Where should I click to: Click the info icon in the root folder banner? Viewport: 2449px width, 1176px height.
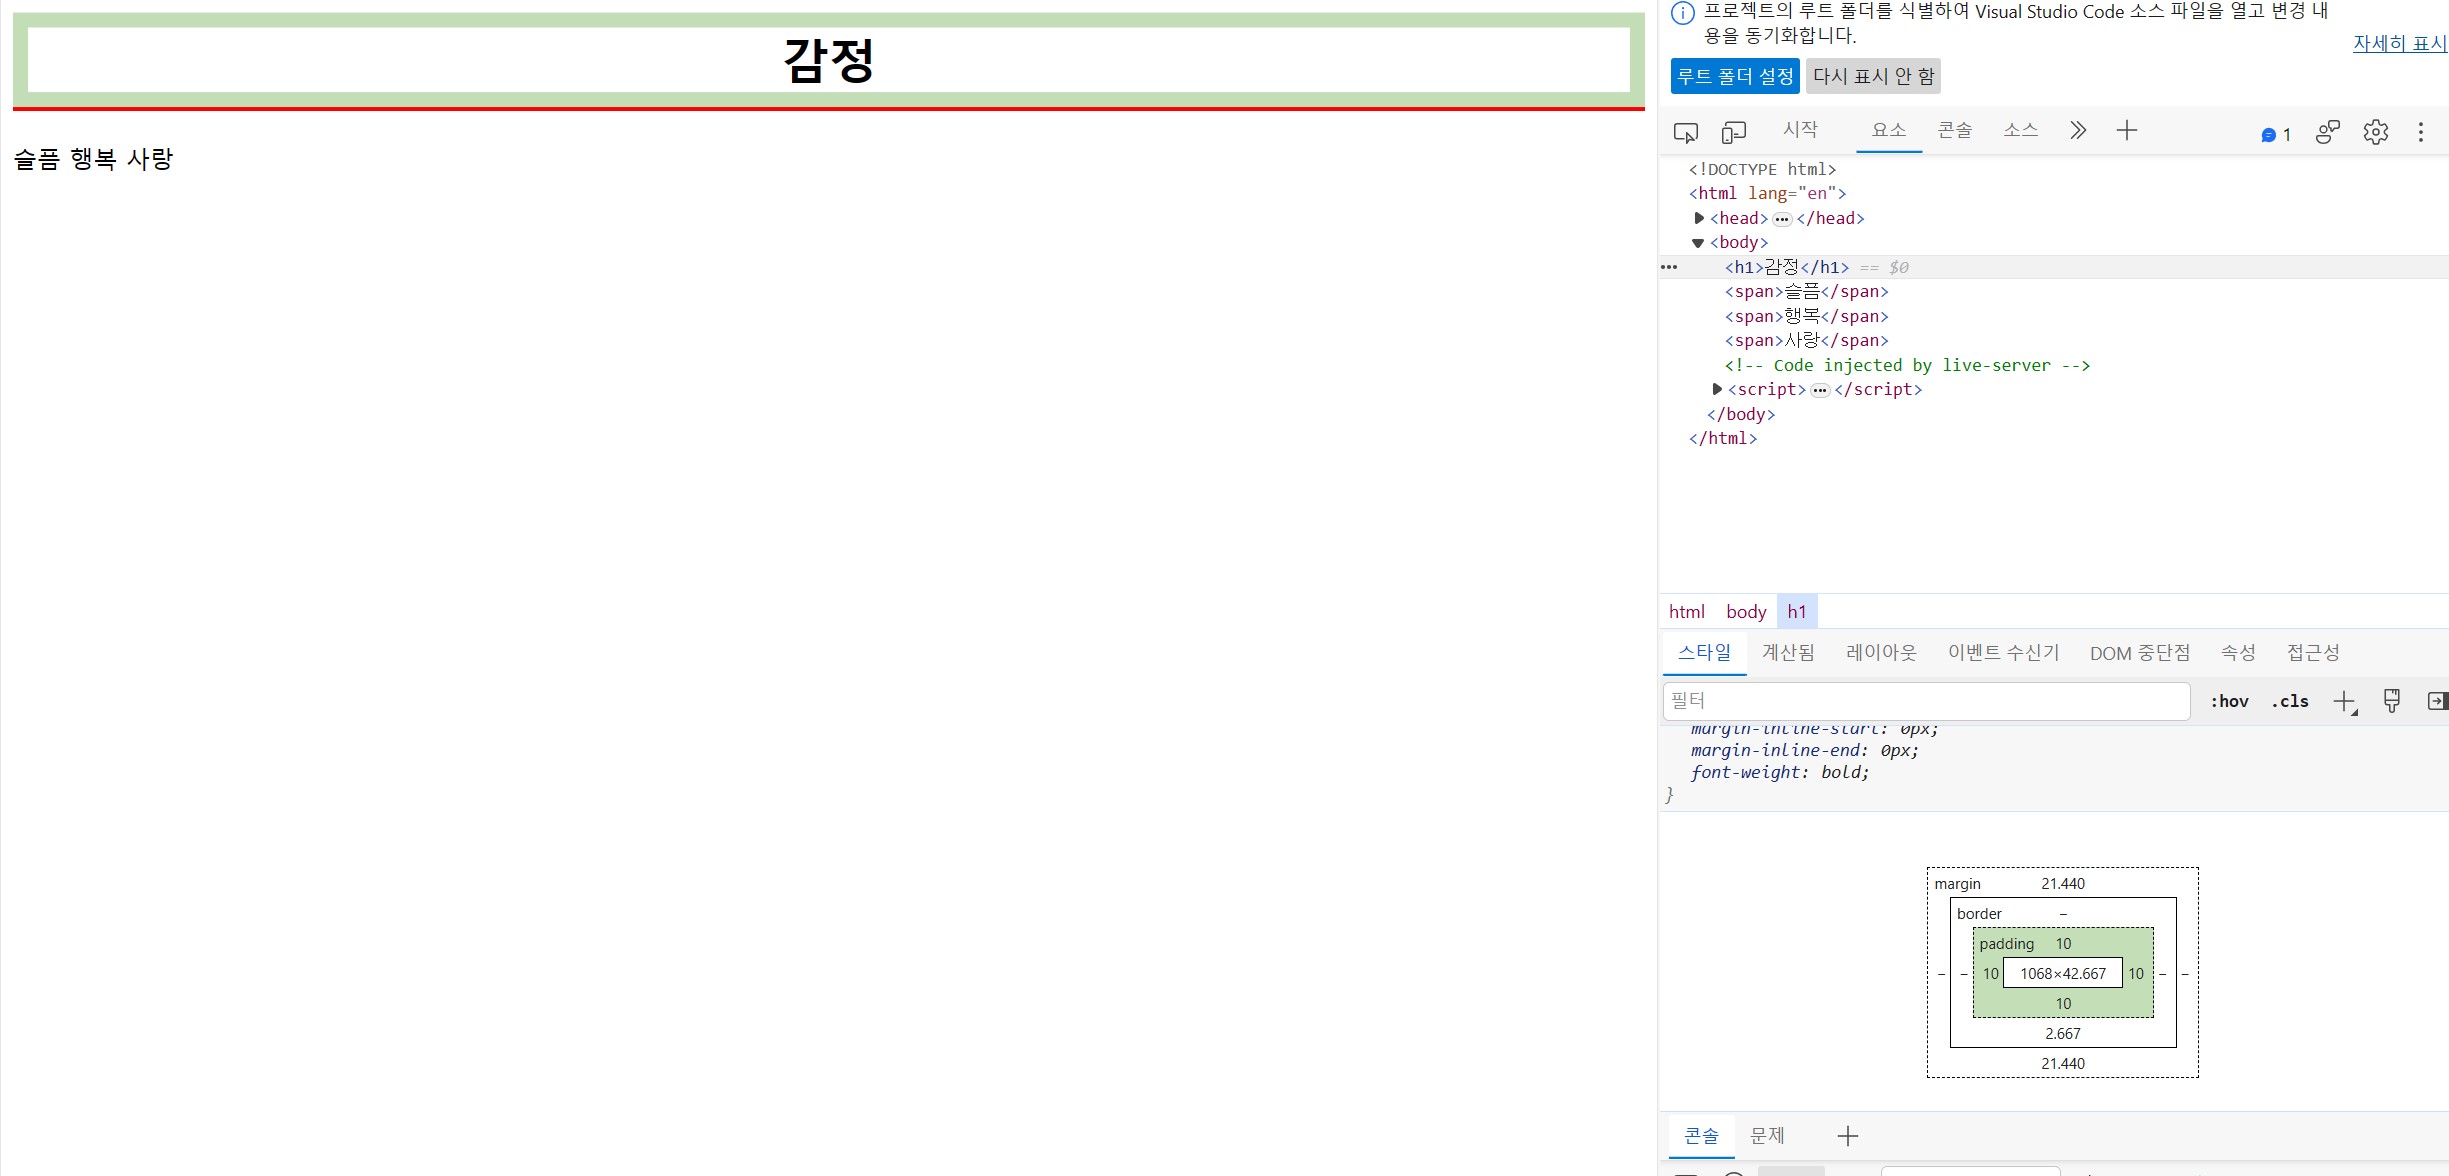pos(1683,13)
